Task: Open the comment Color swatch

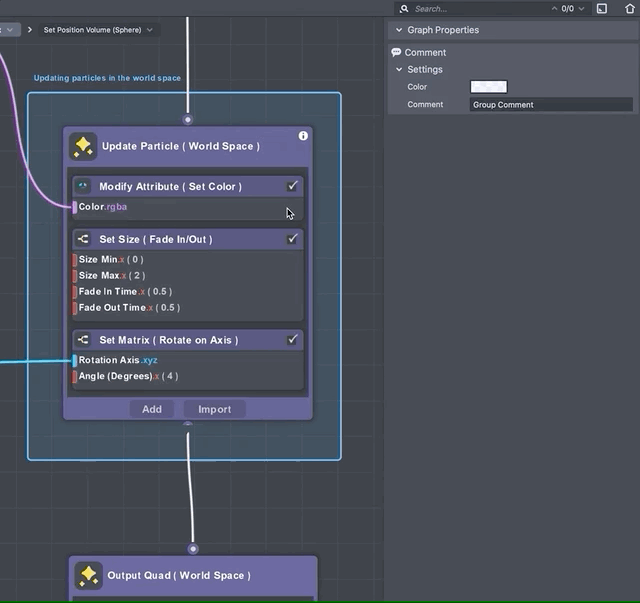Action: [488, 87]
